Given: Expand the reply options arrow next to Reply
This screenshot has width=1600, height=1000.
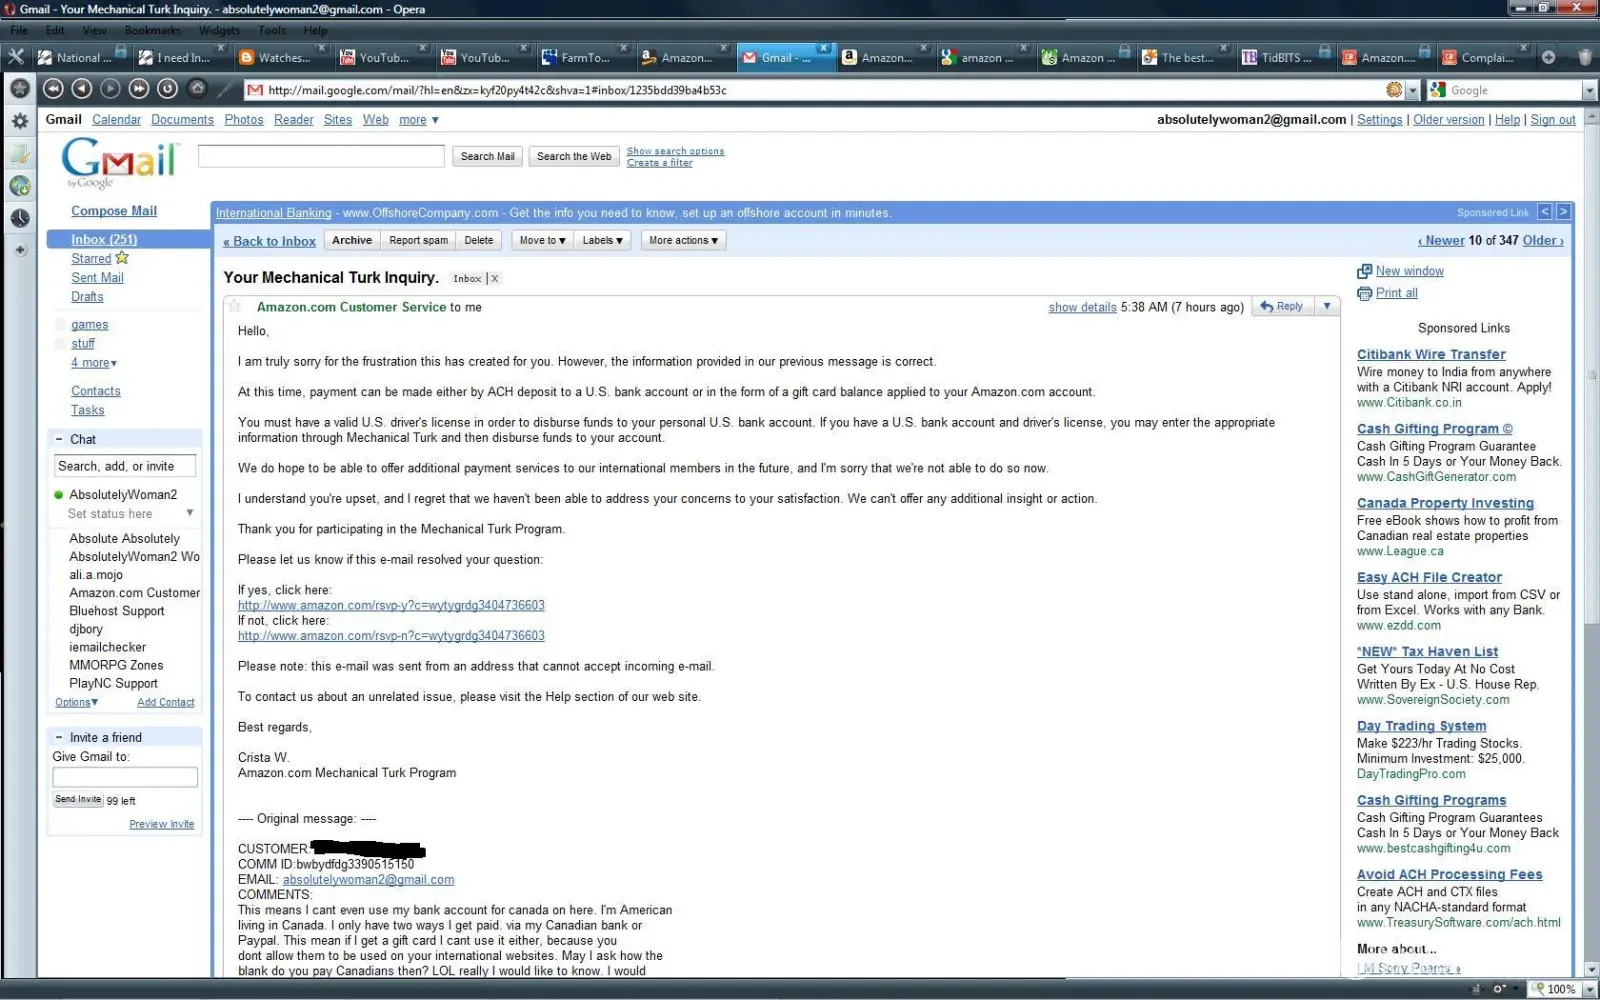Looking at the screenshot, I should click(1327, 306).
